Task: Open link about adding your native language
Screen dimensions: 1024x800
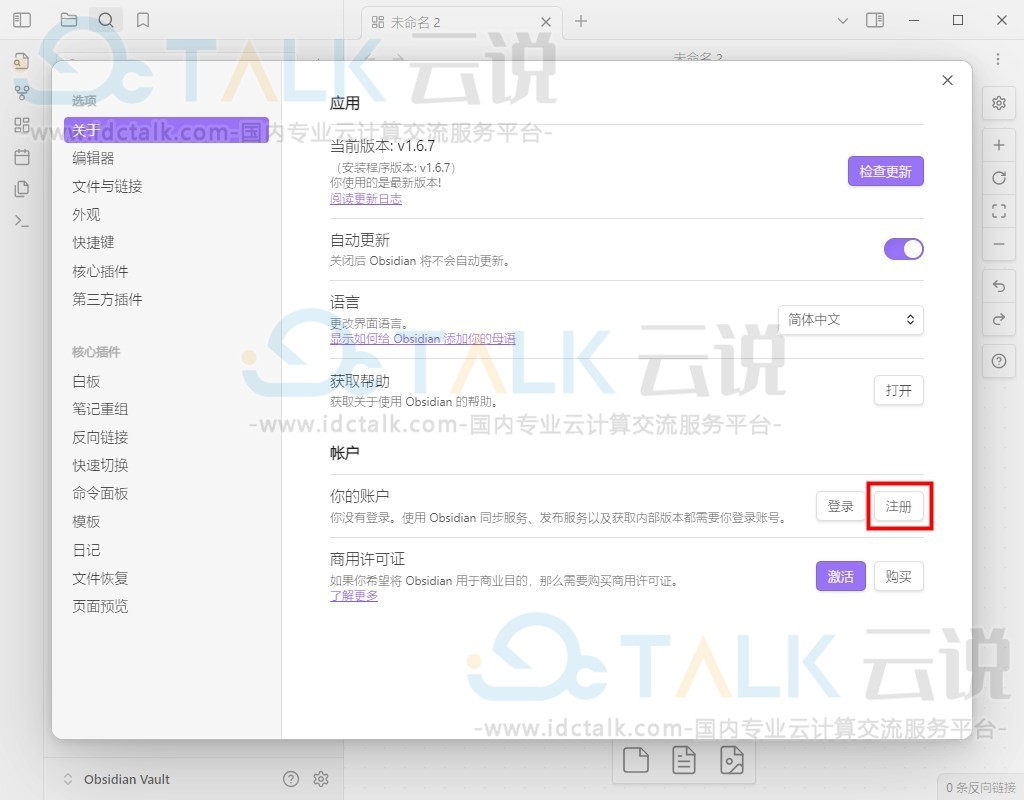Action: [x=423, y=338]
